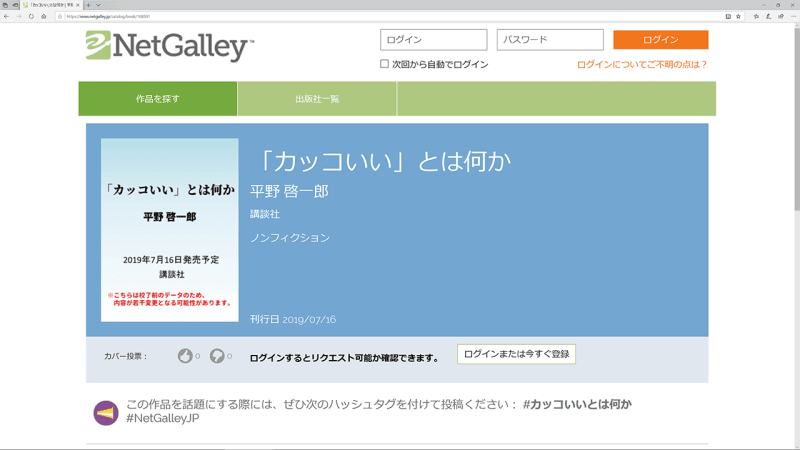The width and height of the screenshot is (800, 450).
Task: Vote thumbs down on the cover
Action: coord(217,356)
